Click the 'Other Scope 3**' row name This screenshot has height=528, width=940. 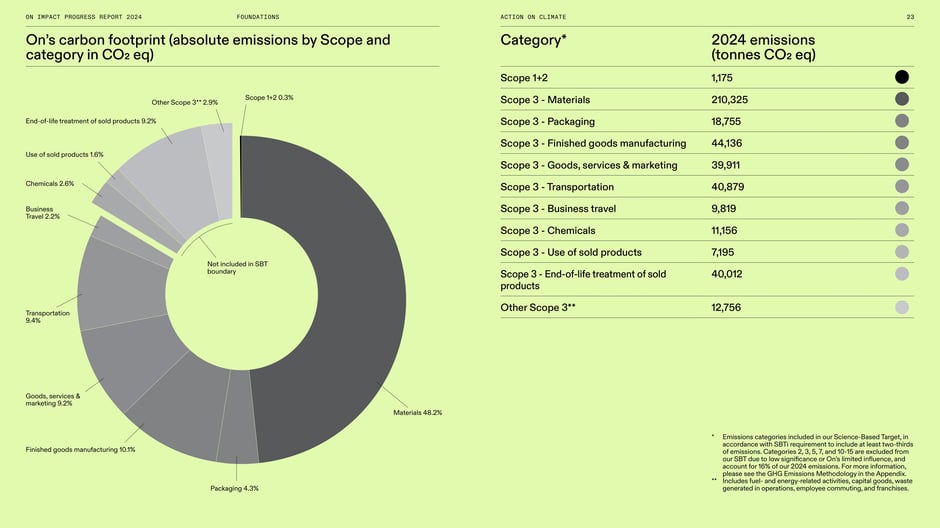(538, 307)
